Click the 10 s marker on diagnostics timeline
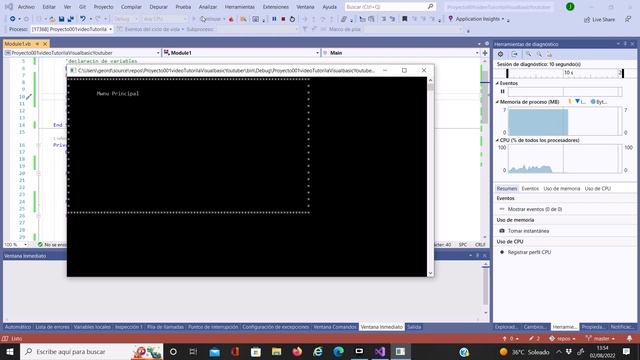 pyautogui.click(x=569, y=73)
